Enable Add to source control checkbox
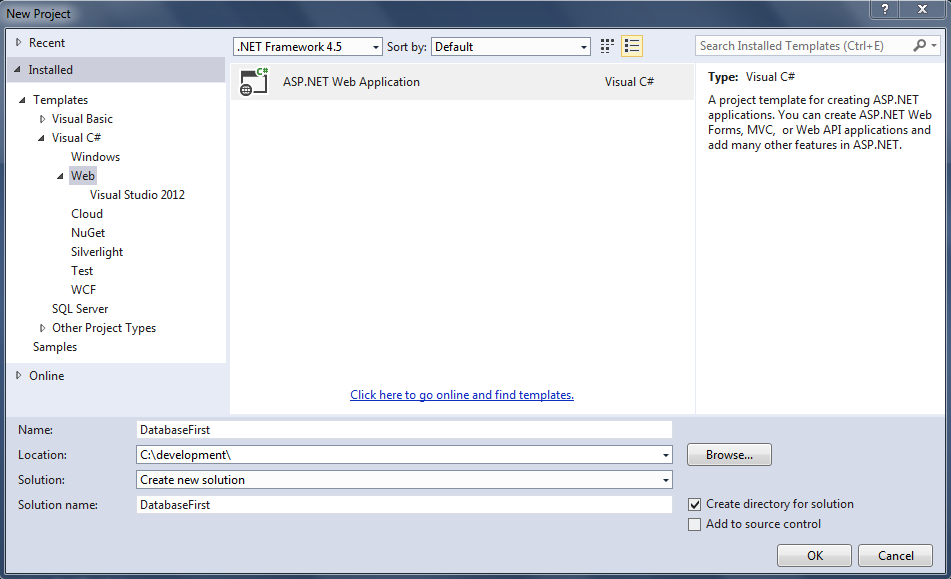The width and height of the screenshot is (951, 579). (x=694, y=524)
